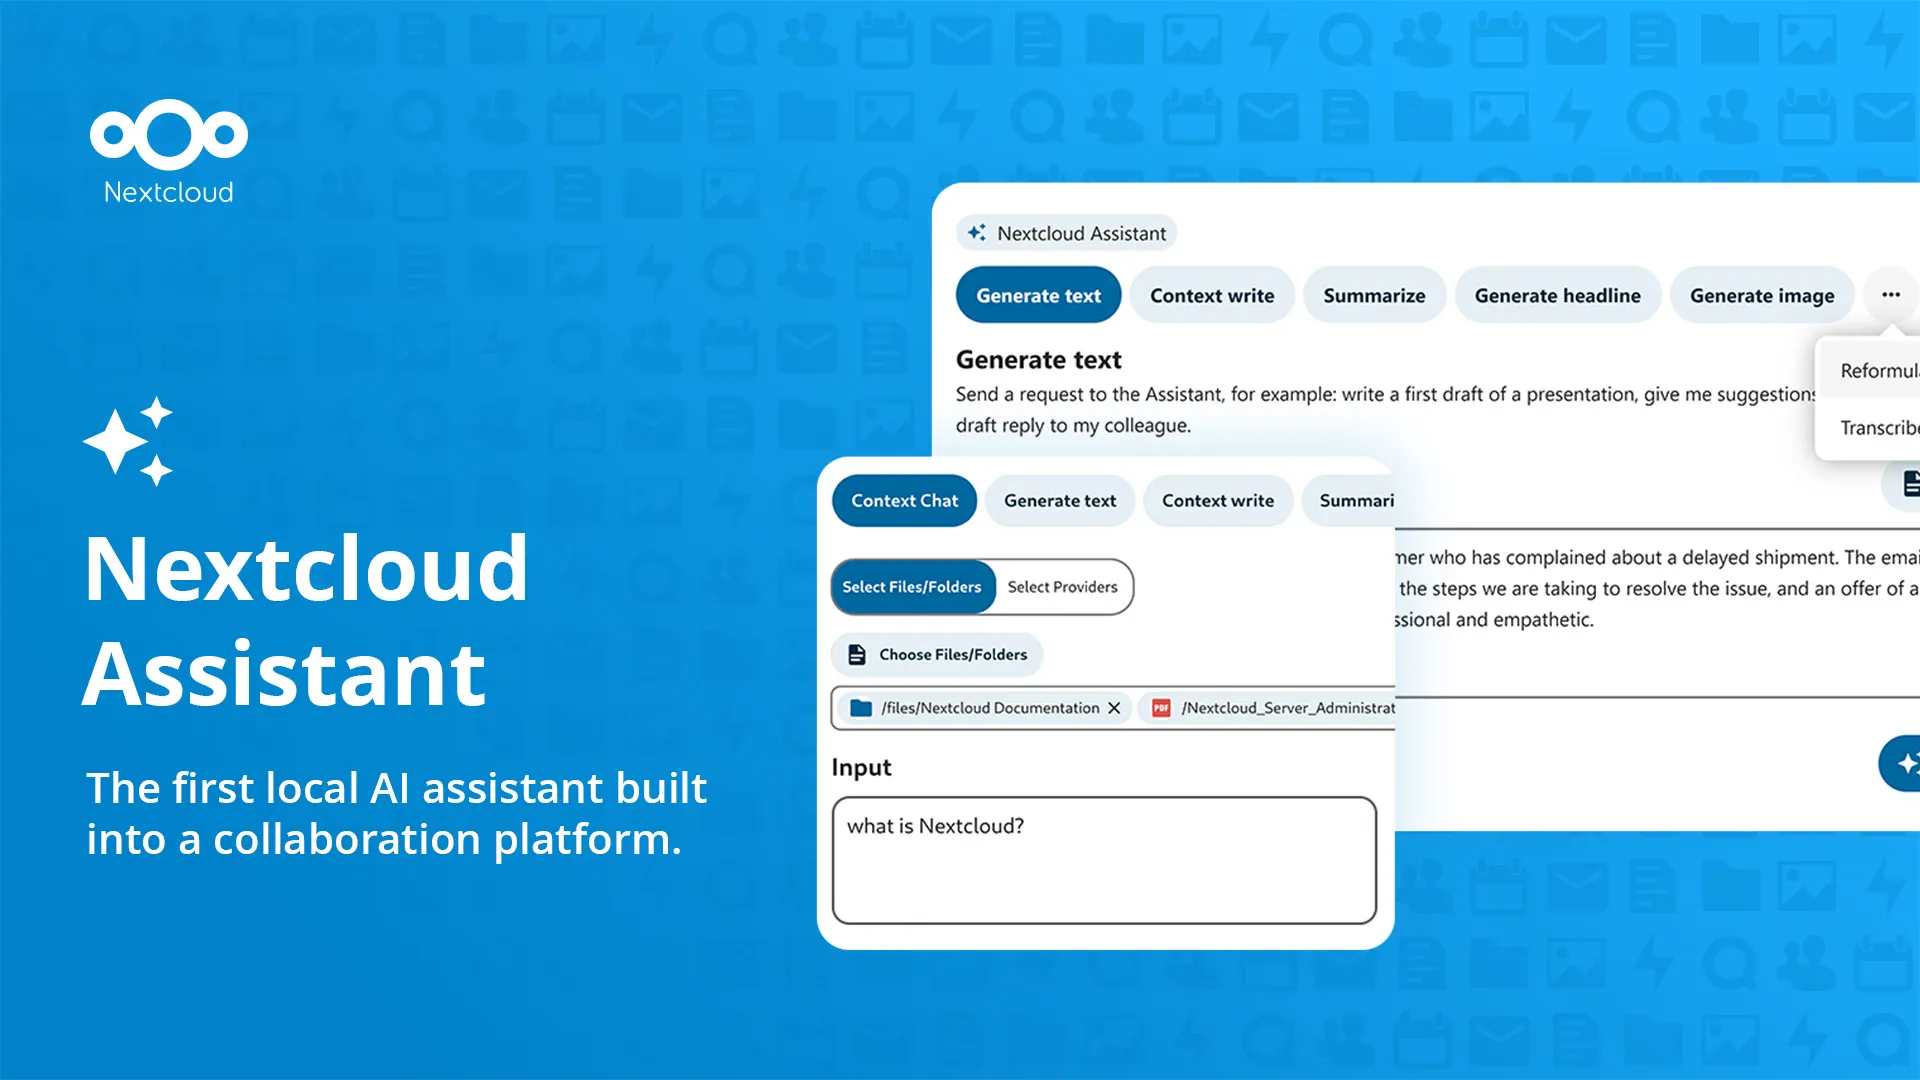This screenshot has height=1080, width=1920.
Task: Click the Choose Files/Folders button
Action: [x=937, y=655]
